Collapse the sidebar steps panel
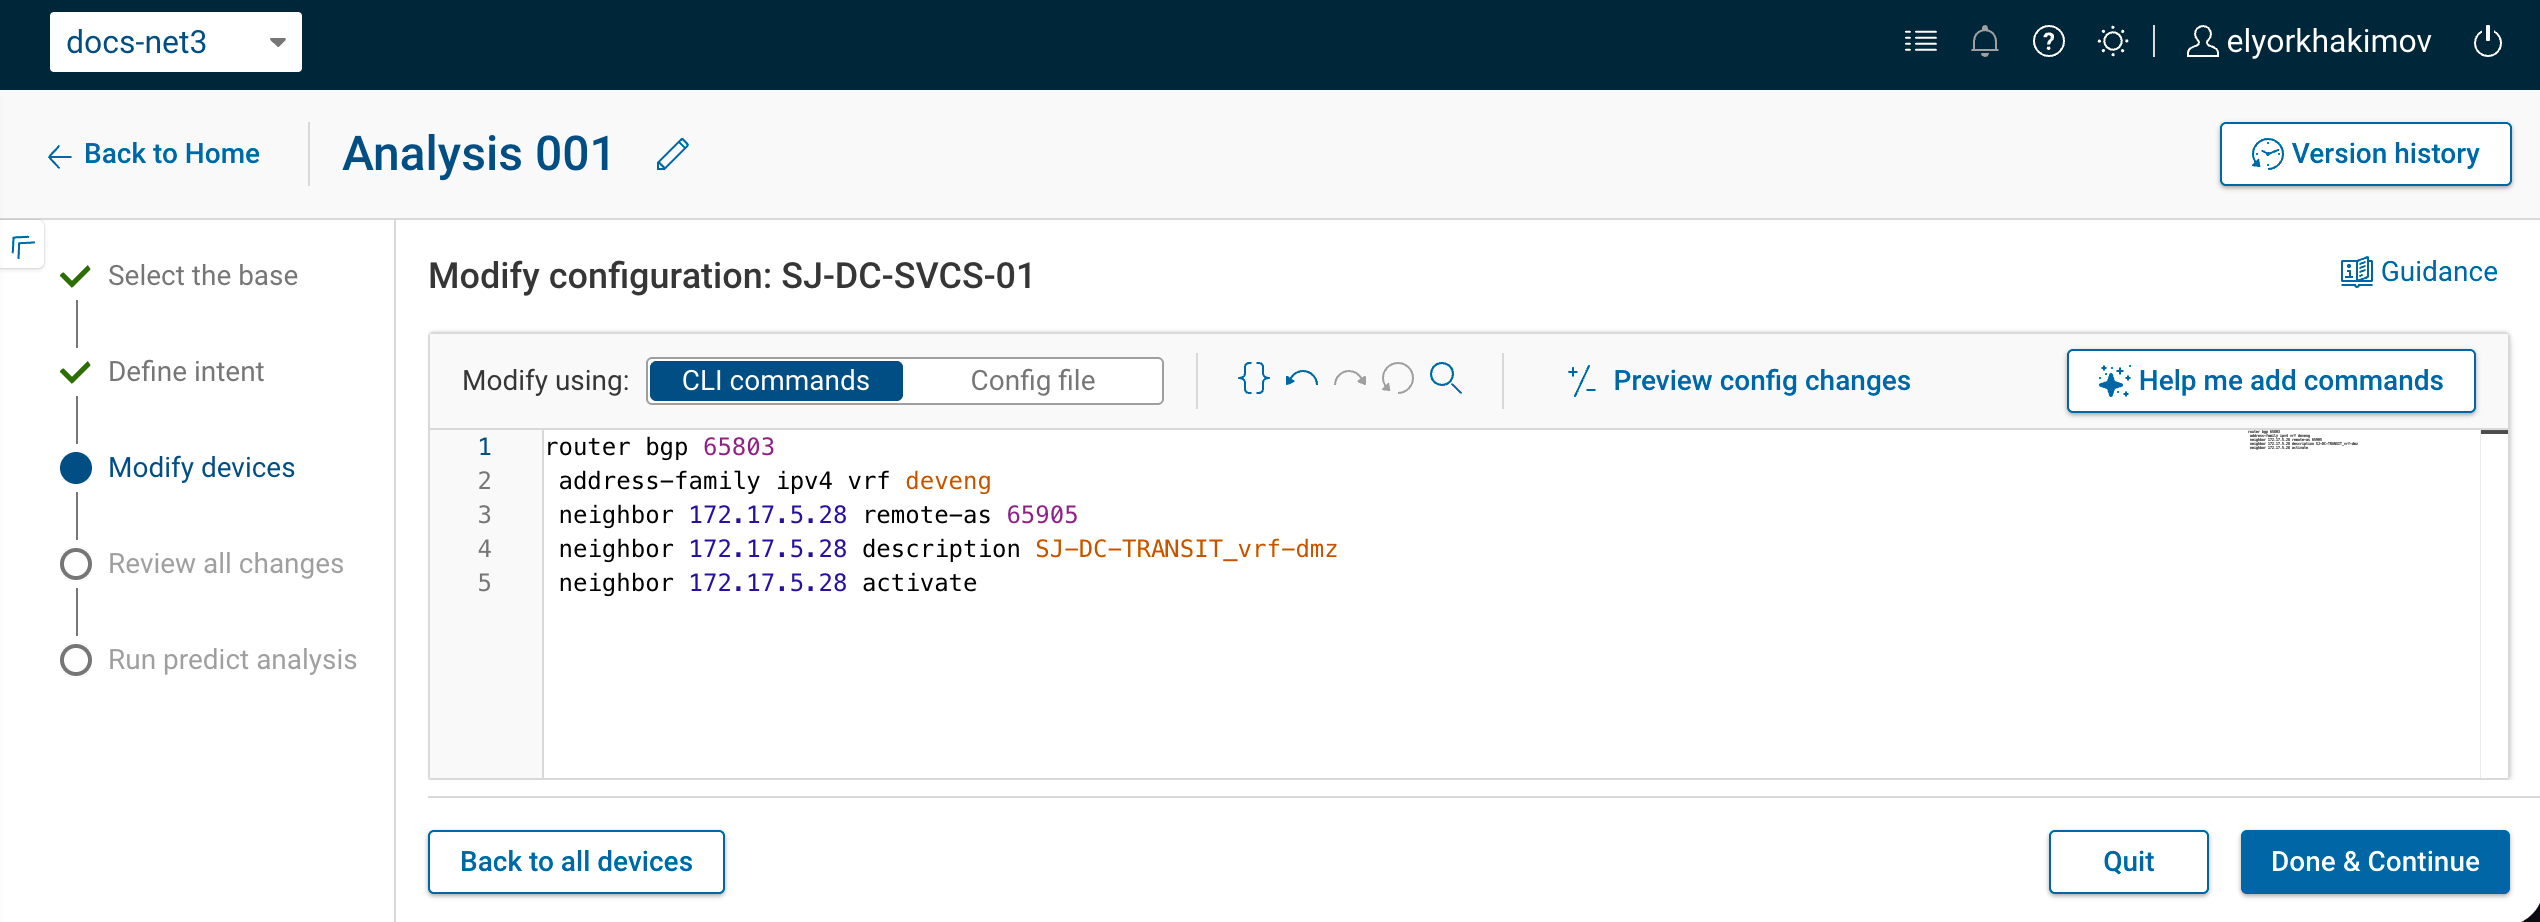This screenshot has height=922, width=2540. click(22, 246)
